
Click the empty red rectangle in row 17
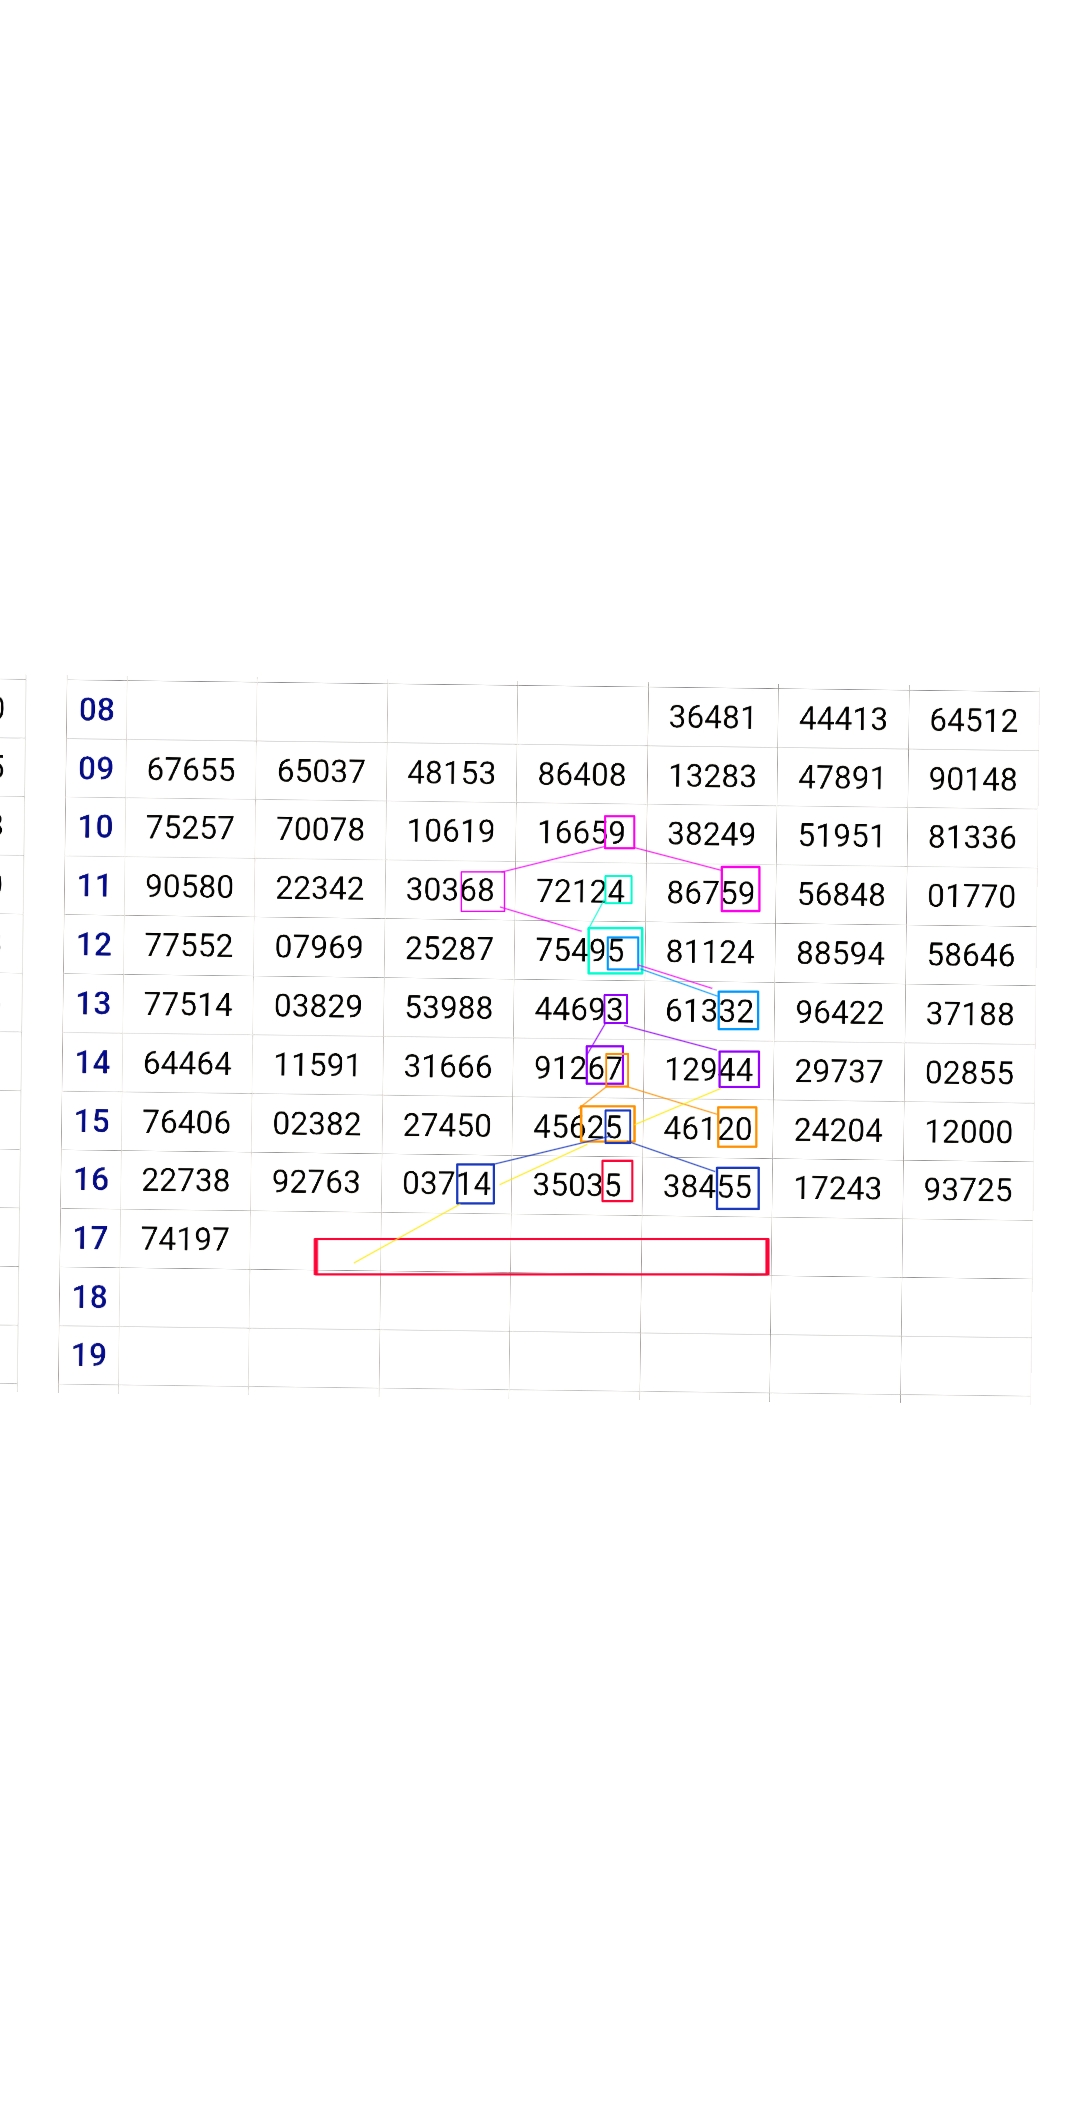[541, 1256]
